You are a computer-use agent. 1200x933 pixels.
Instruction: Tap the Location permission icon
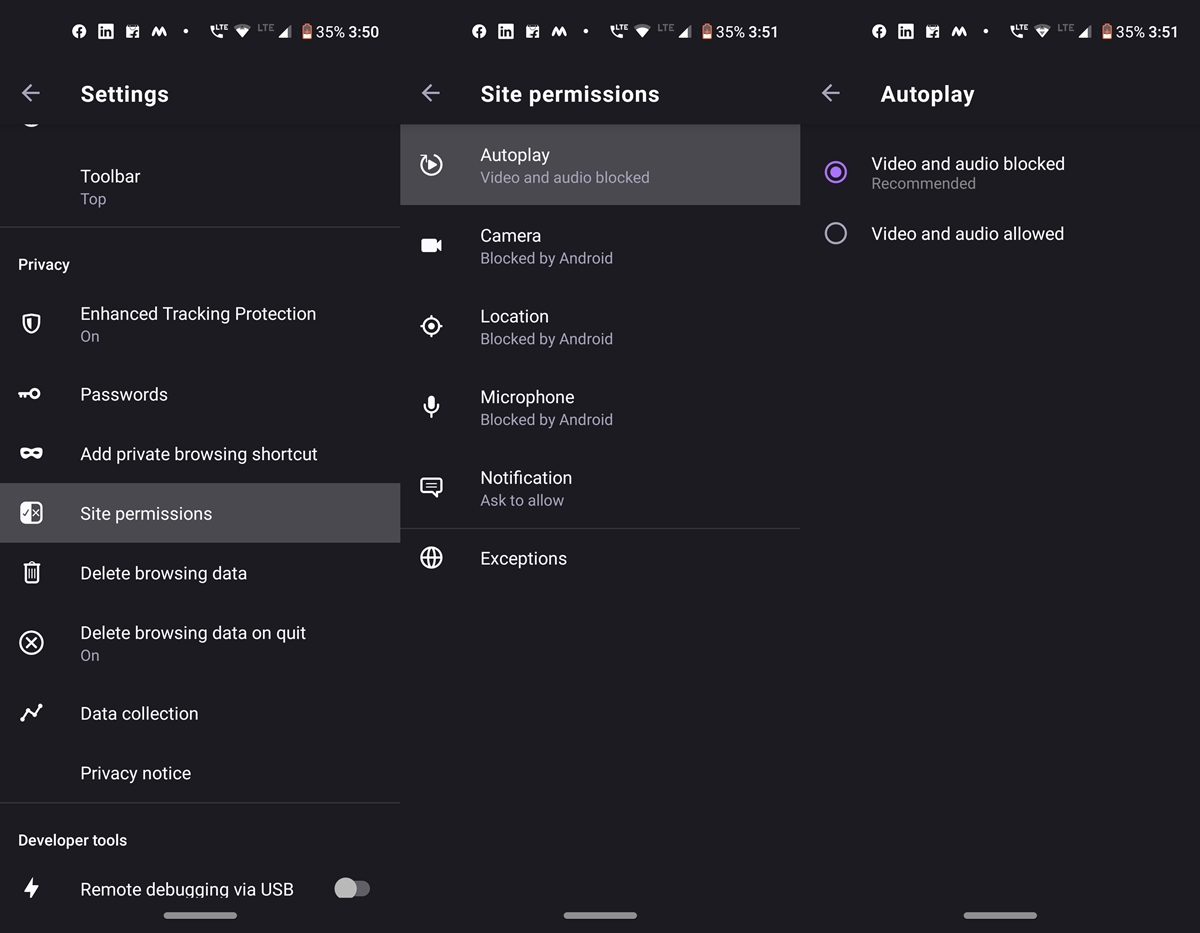(431, 326)
